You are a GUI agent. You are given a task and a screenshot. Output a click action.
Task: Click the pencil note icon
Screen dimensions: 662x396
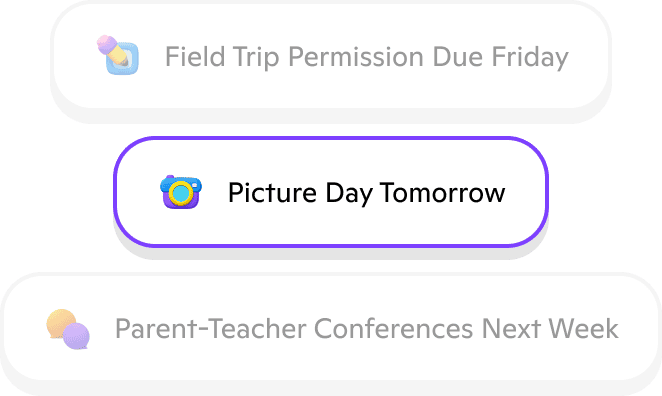pyautogui.click(x=118, y=55)
